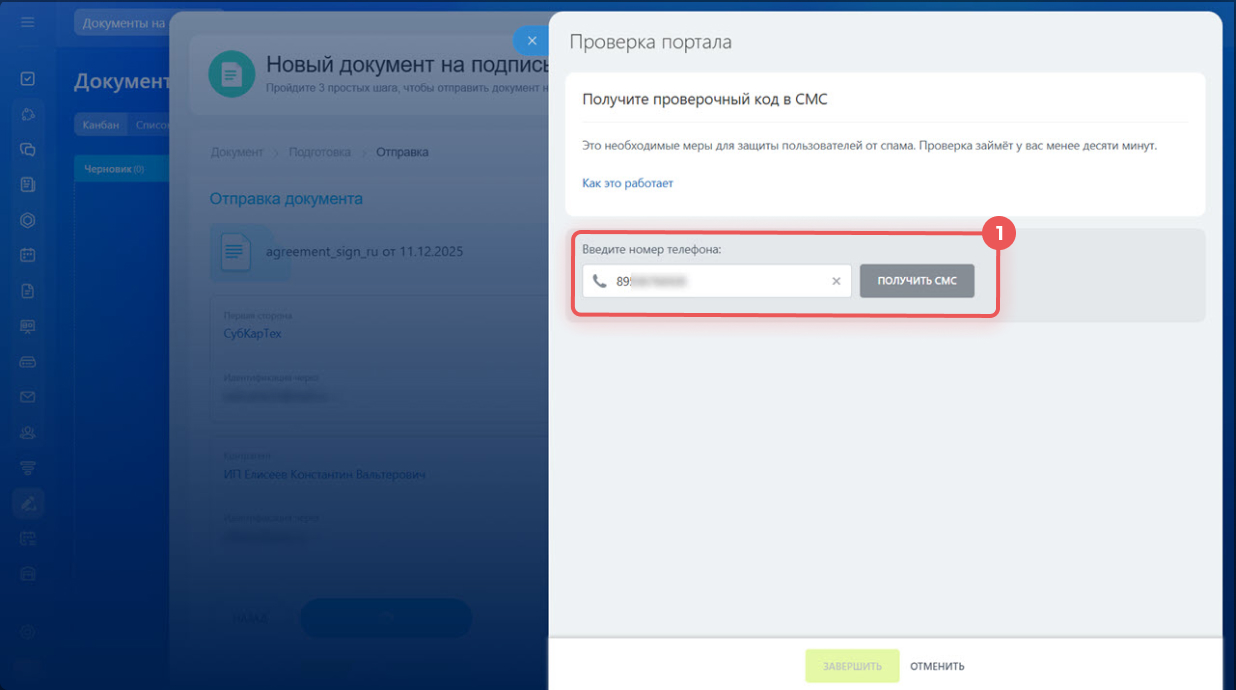The height and width of the screenshot is (690, 1236).
Task: Open the chat messenger sidebar icon
Action: (x=28, y=149)
